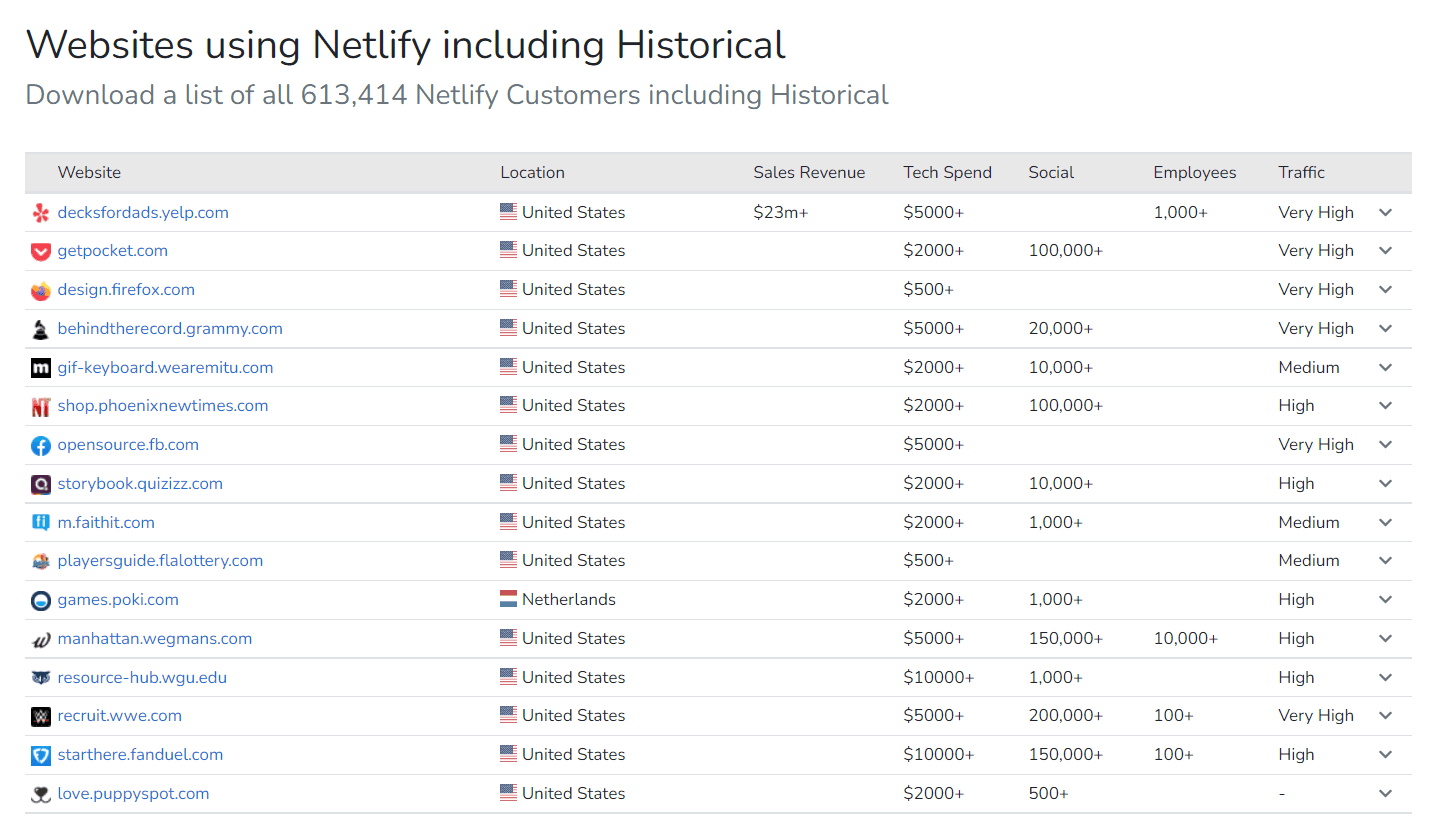
Task: Click the Facebook icon next to opensource.fb.com
Action: click(x=40, y=444)
